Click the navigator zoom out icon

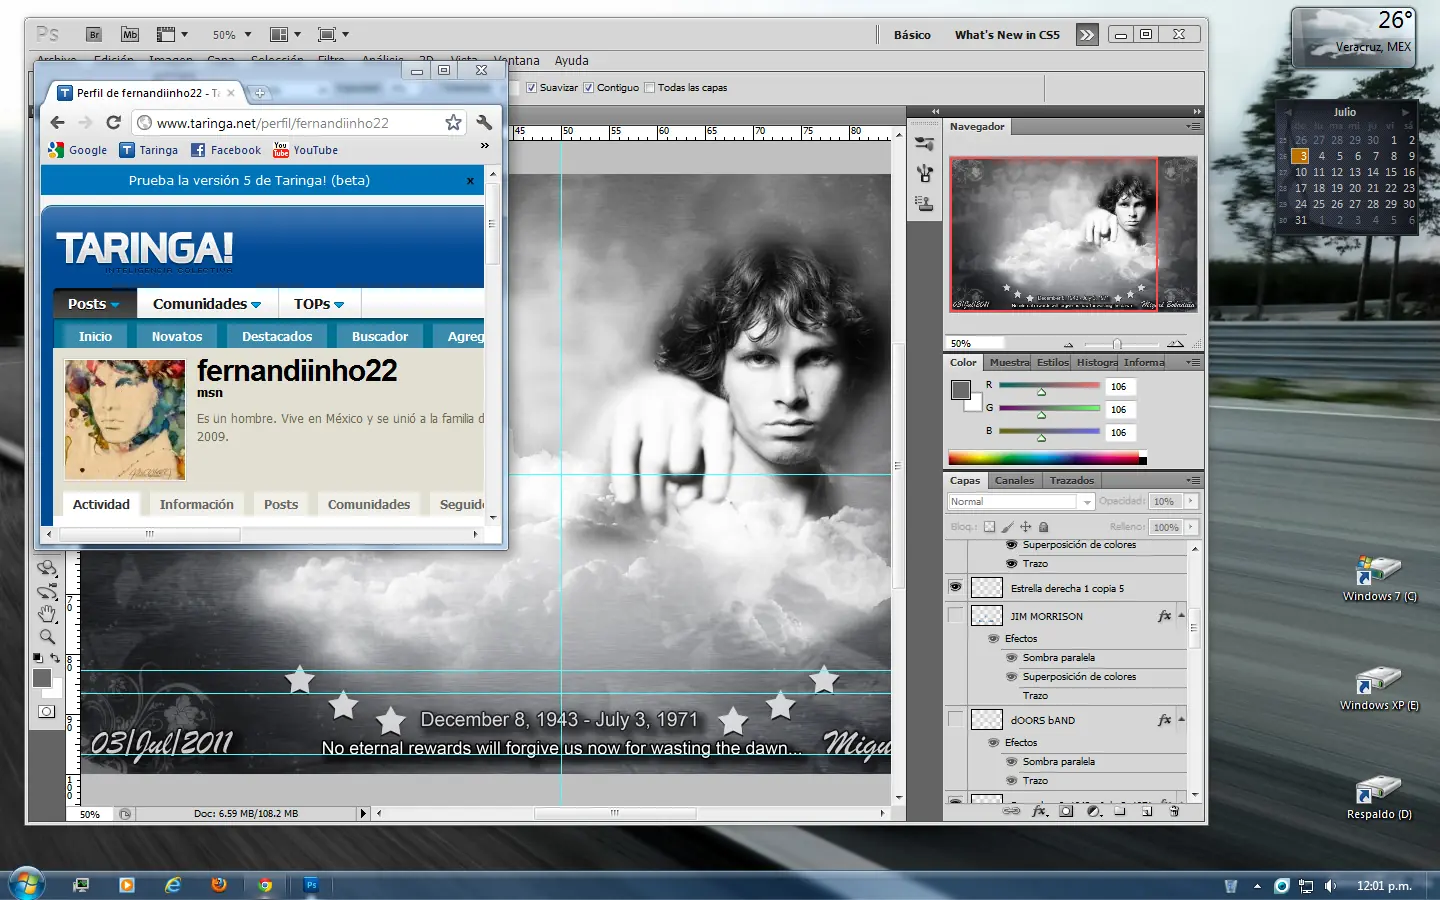point(1068,344)
